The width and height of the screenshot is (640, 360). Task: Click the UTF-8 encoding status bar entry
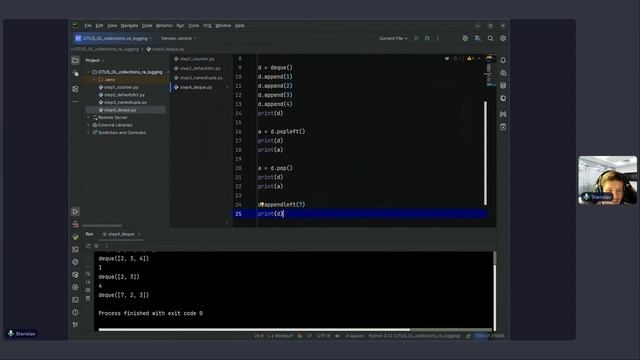[x=323, y=336]
